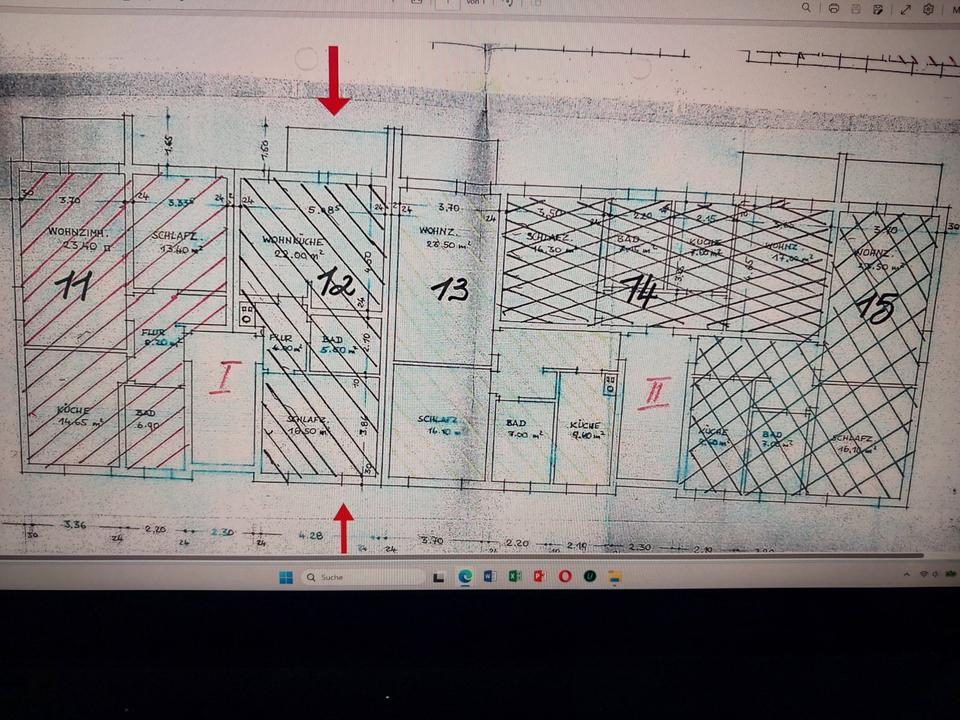Expand the hidden system tray icons chevron
Viewport: 960px width, 720px height.
(x=906, y=575)
